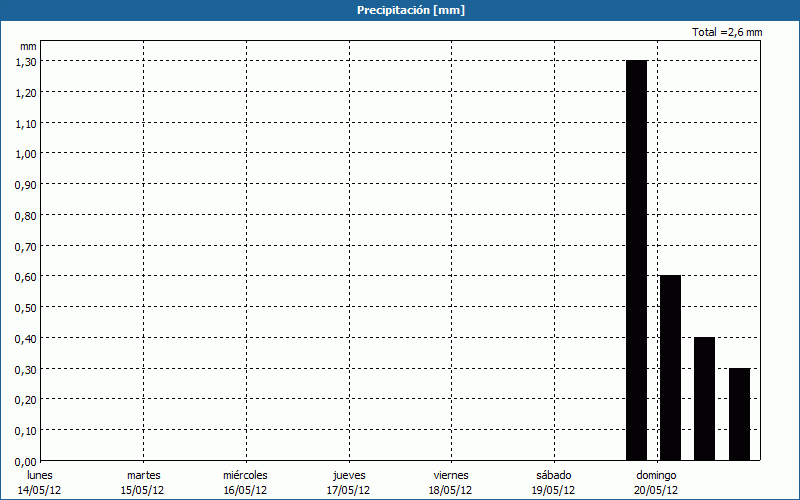Image resolution: width=800 pixels, height=500 pixels.
Task: Select the miércoles 16/05/12 day label
Action: click(245, 482)
